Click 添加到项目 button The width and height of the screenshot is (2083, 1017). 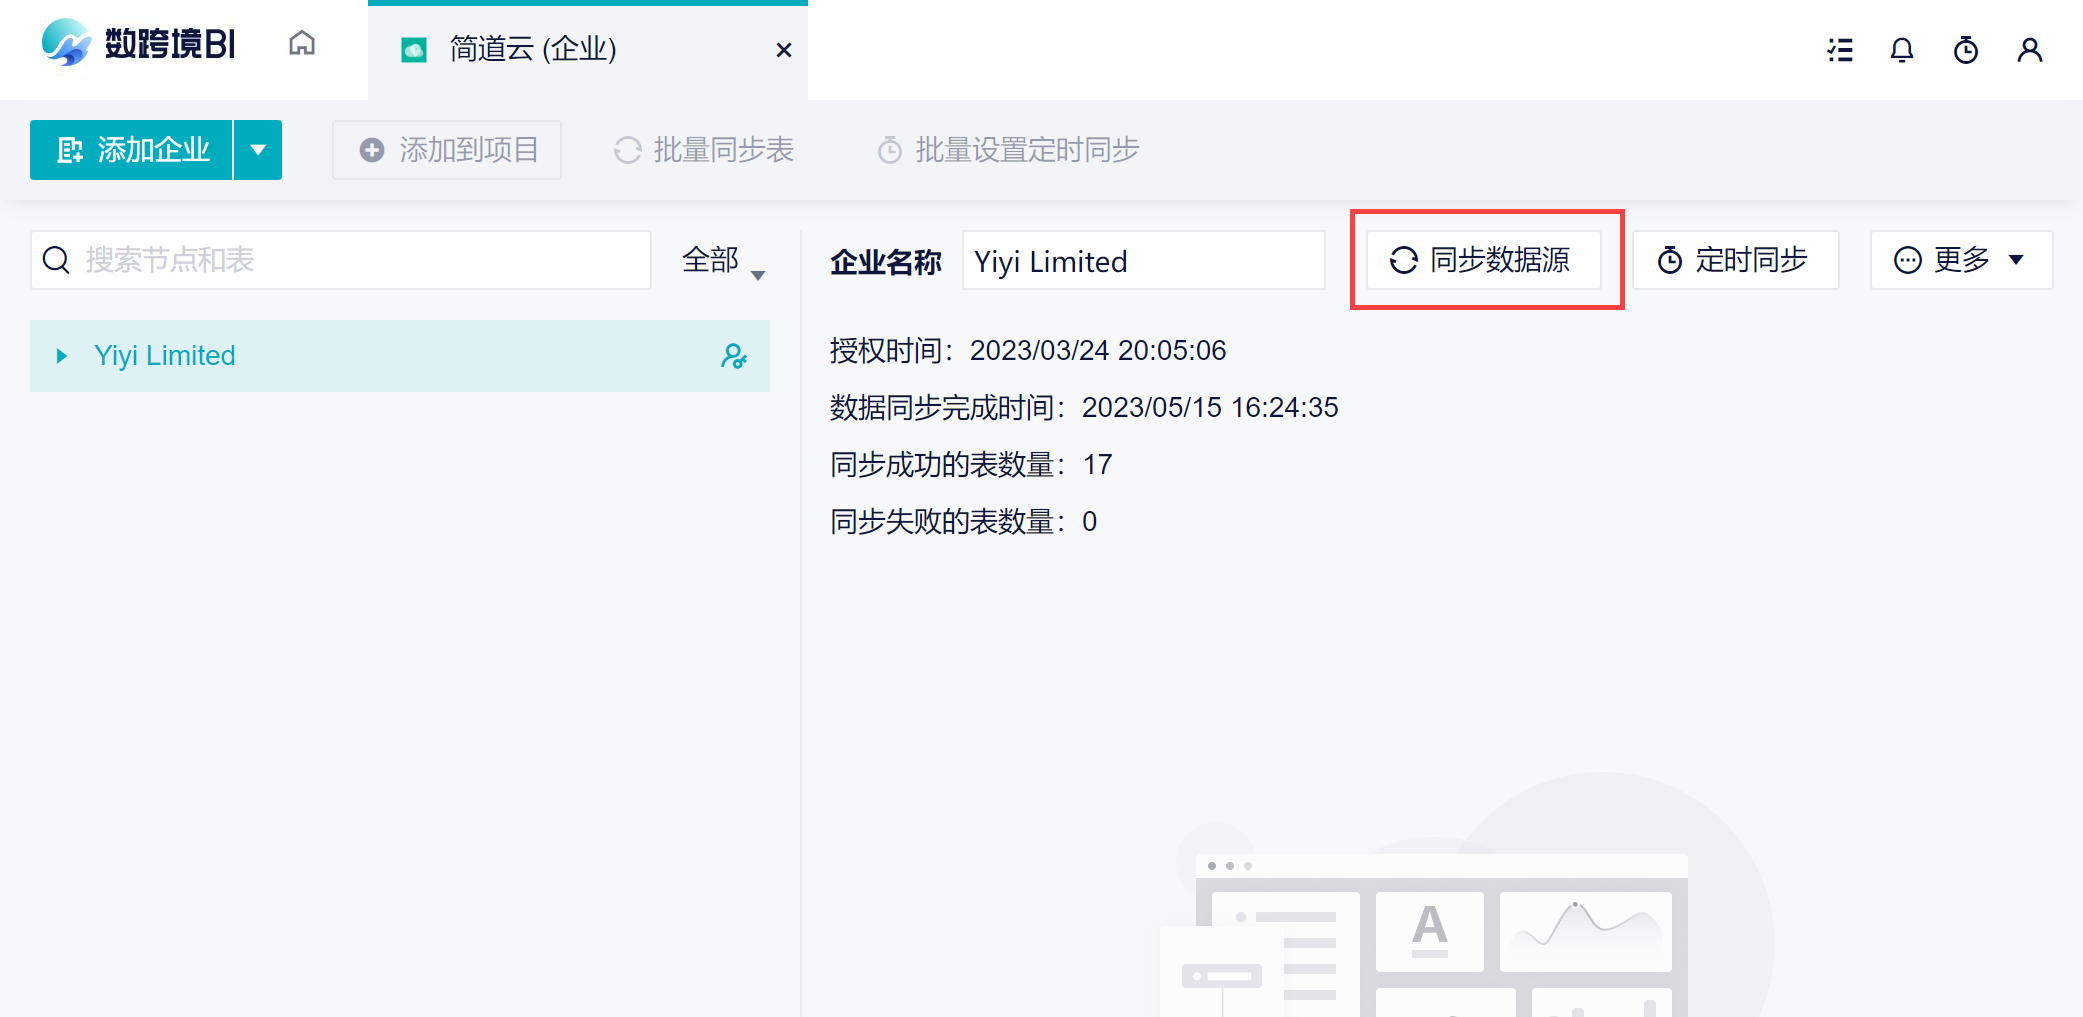[447, 150]
